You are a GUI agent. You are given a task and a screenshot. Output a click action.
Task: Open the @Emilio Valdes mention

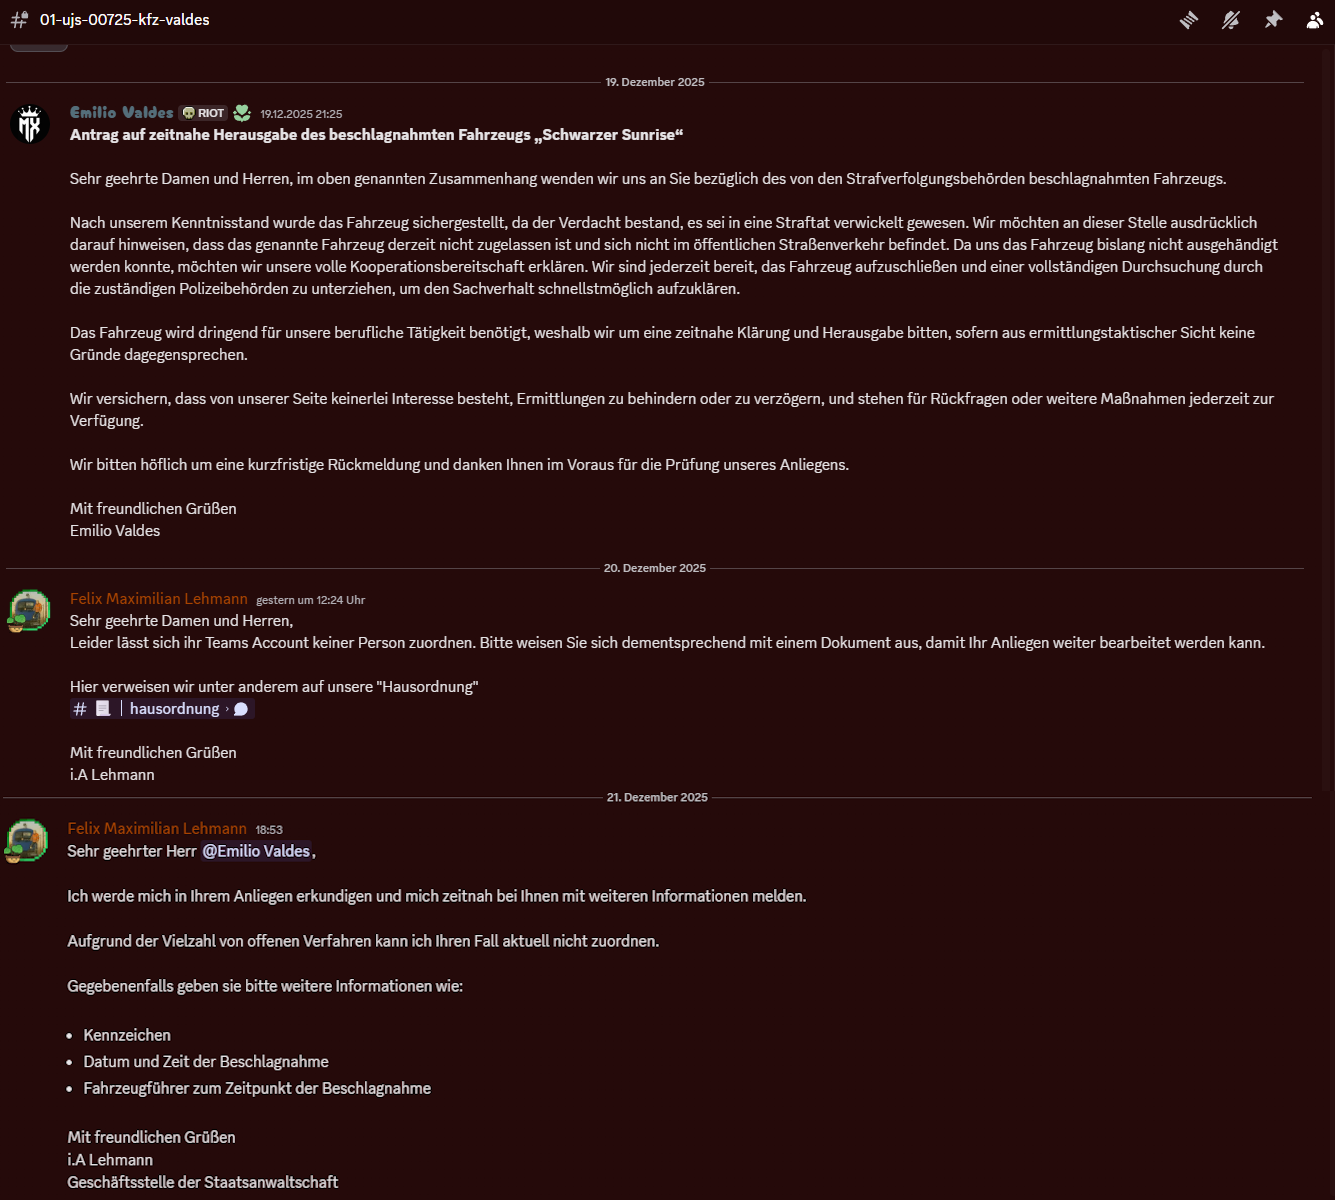[256, 851]
